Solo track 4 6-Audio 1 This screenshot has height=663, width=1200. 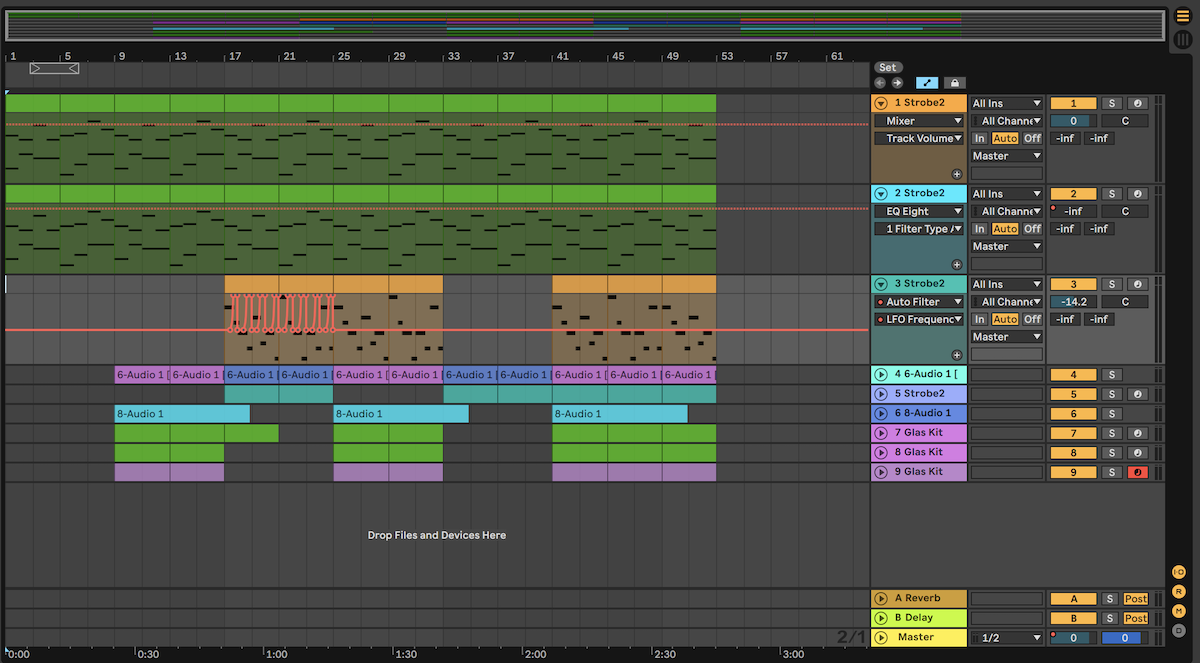tap(1111, 375)
